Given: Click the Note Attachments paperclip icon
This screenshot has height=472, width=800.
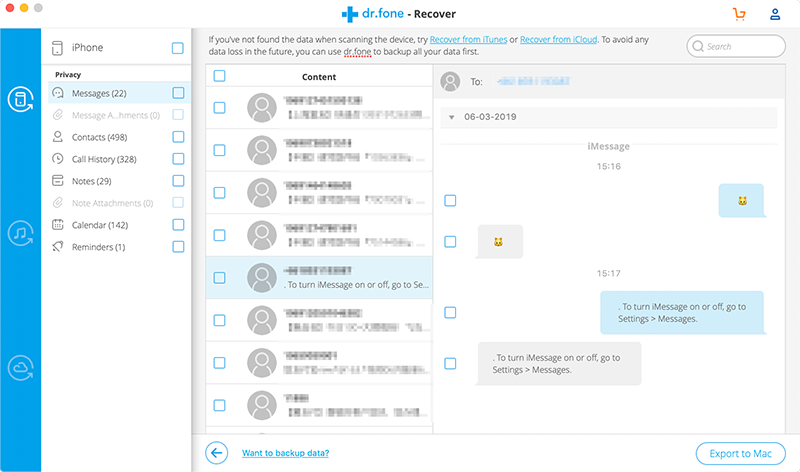Looking at the screenshot, I should click(x=58, y=203).
